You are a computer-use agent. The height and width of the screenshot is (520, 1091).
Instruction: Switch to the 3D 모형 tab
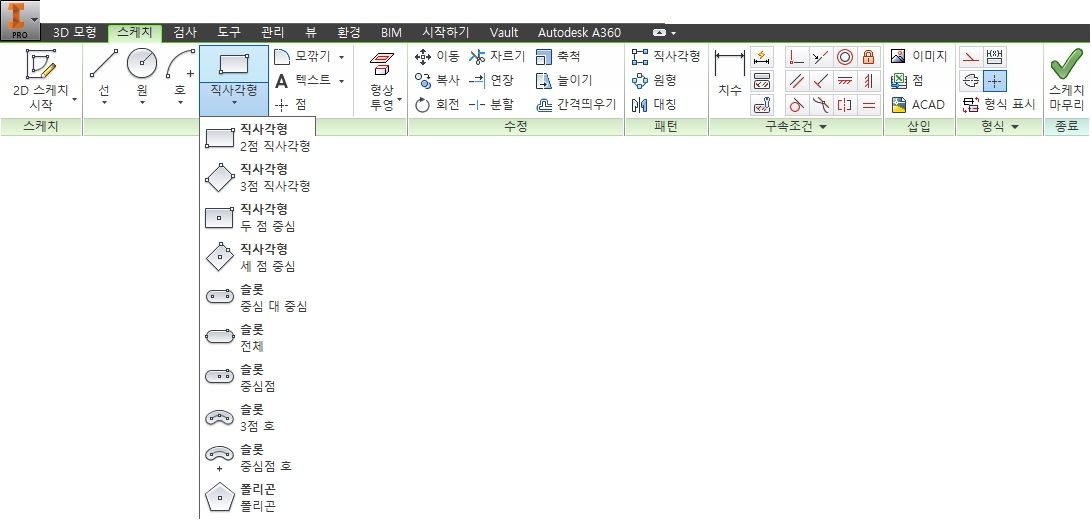pyautogui.click(x=75, y=33)
